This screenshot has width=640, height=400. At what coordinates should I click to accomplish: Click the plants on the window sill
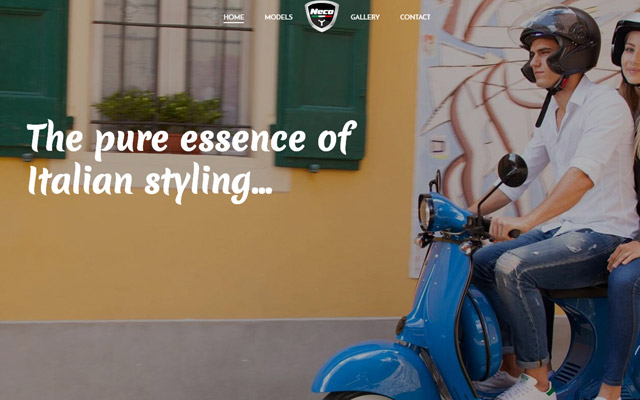(158, 108)
